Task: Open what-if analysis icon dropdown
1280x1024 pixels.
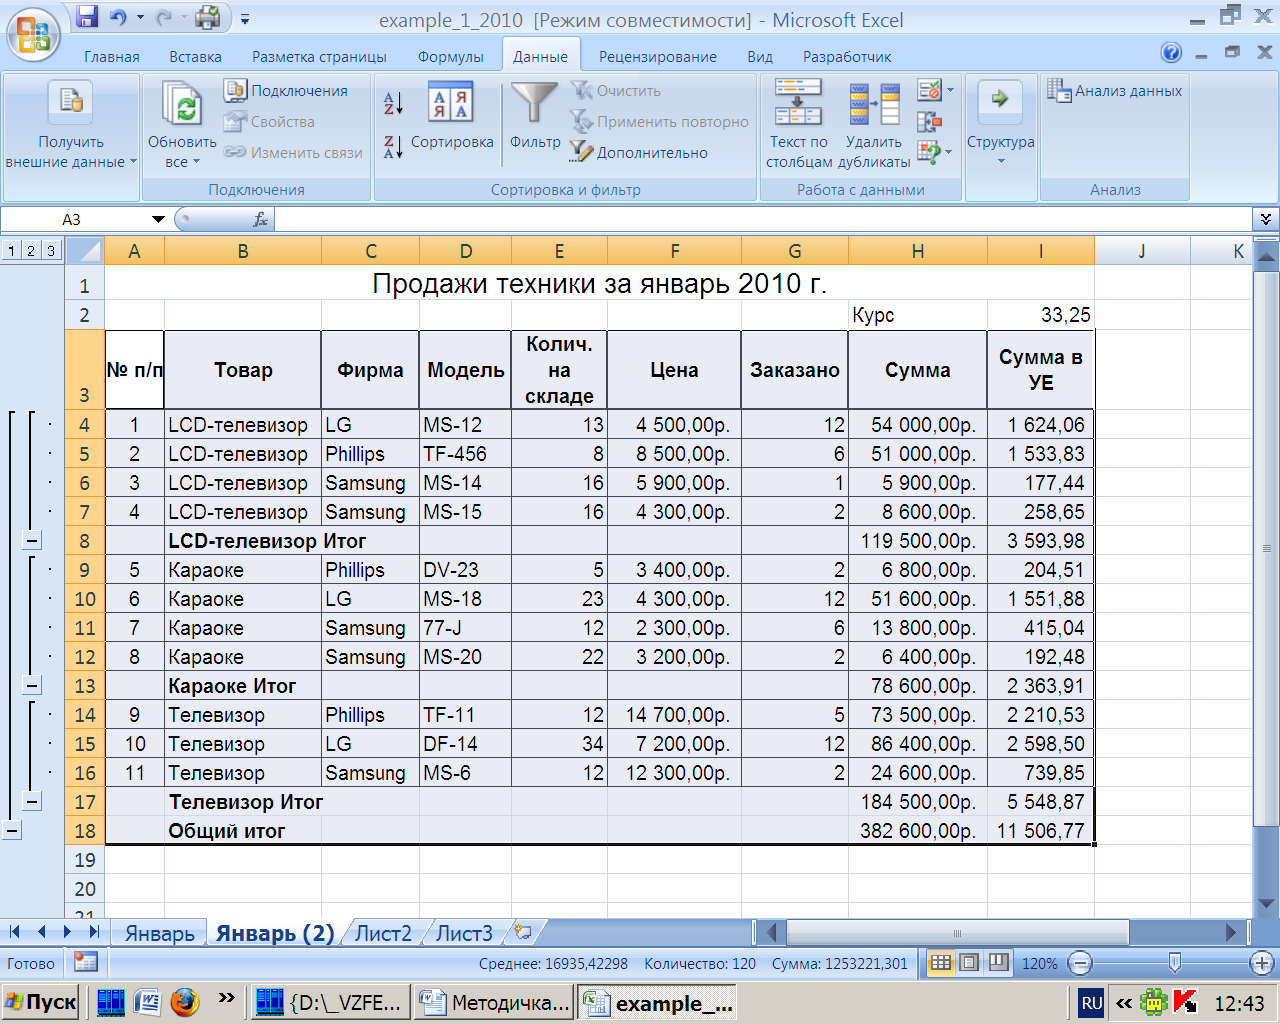Action: 934,152
